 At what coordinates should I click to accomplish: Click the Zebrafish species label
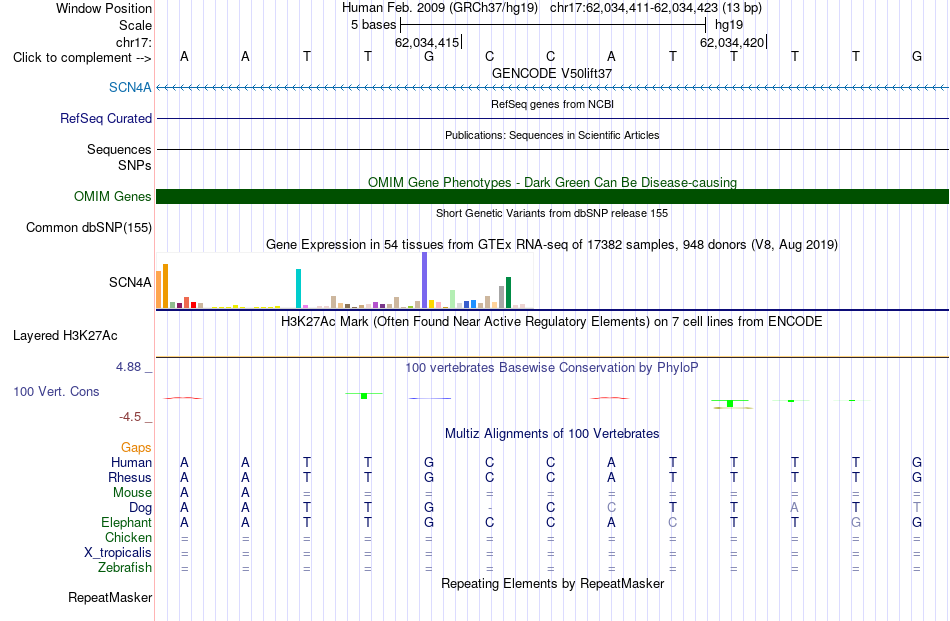[x=125, y=568]
